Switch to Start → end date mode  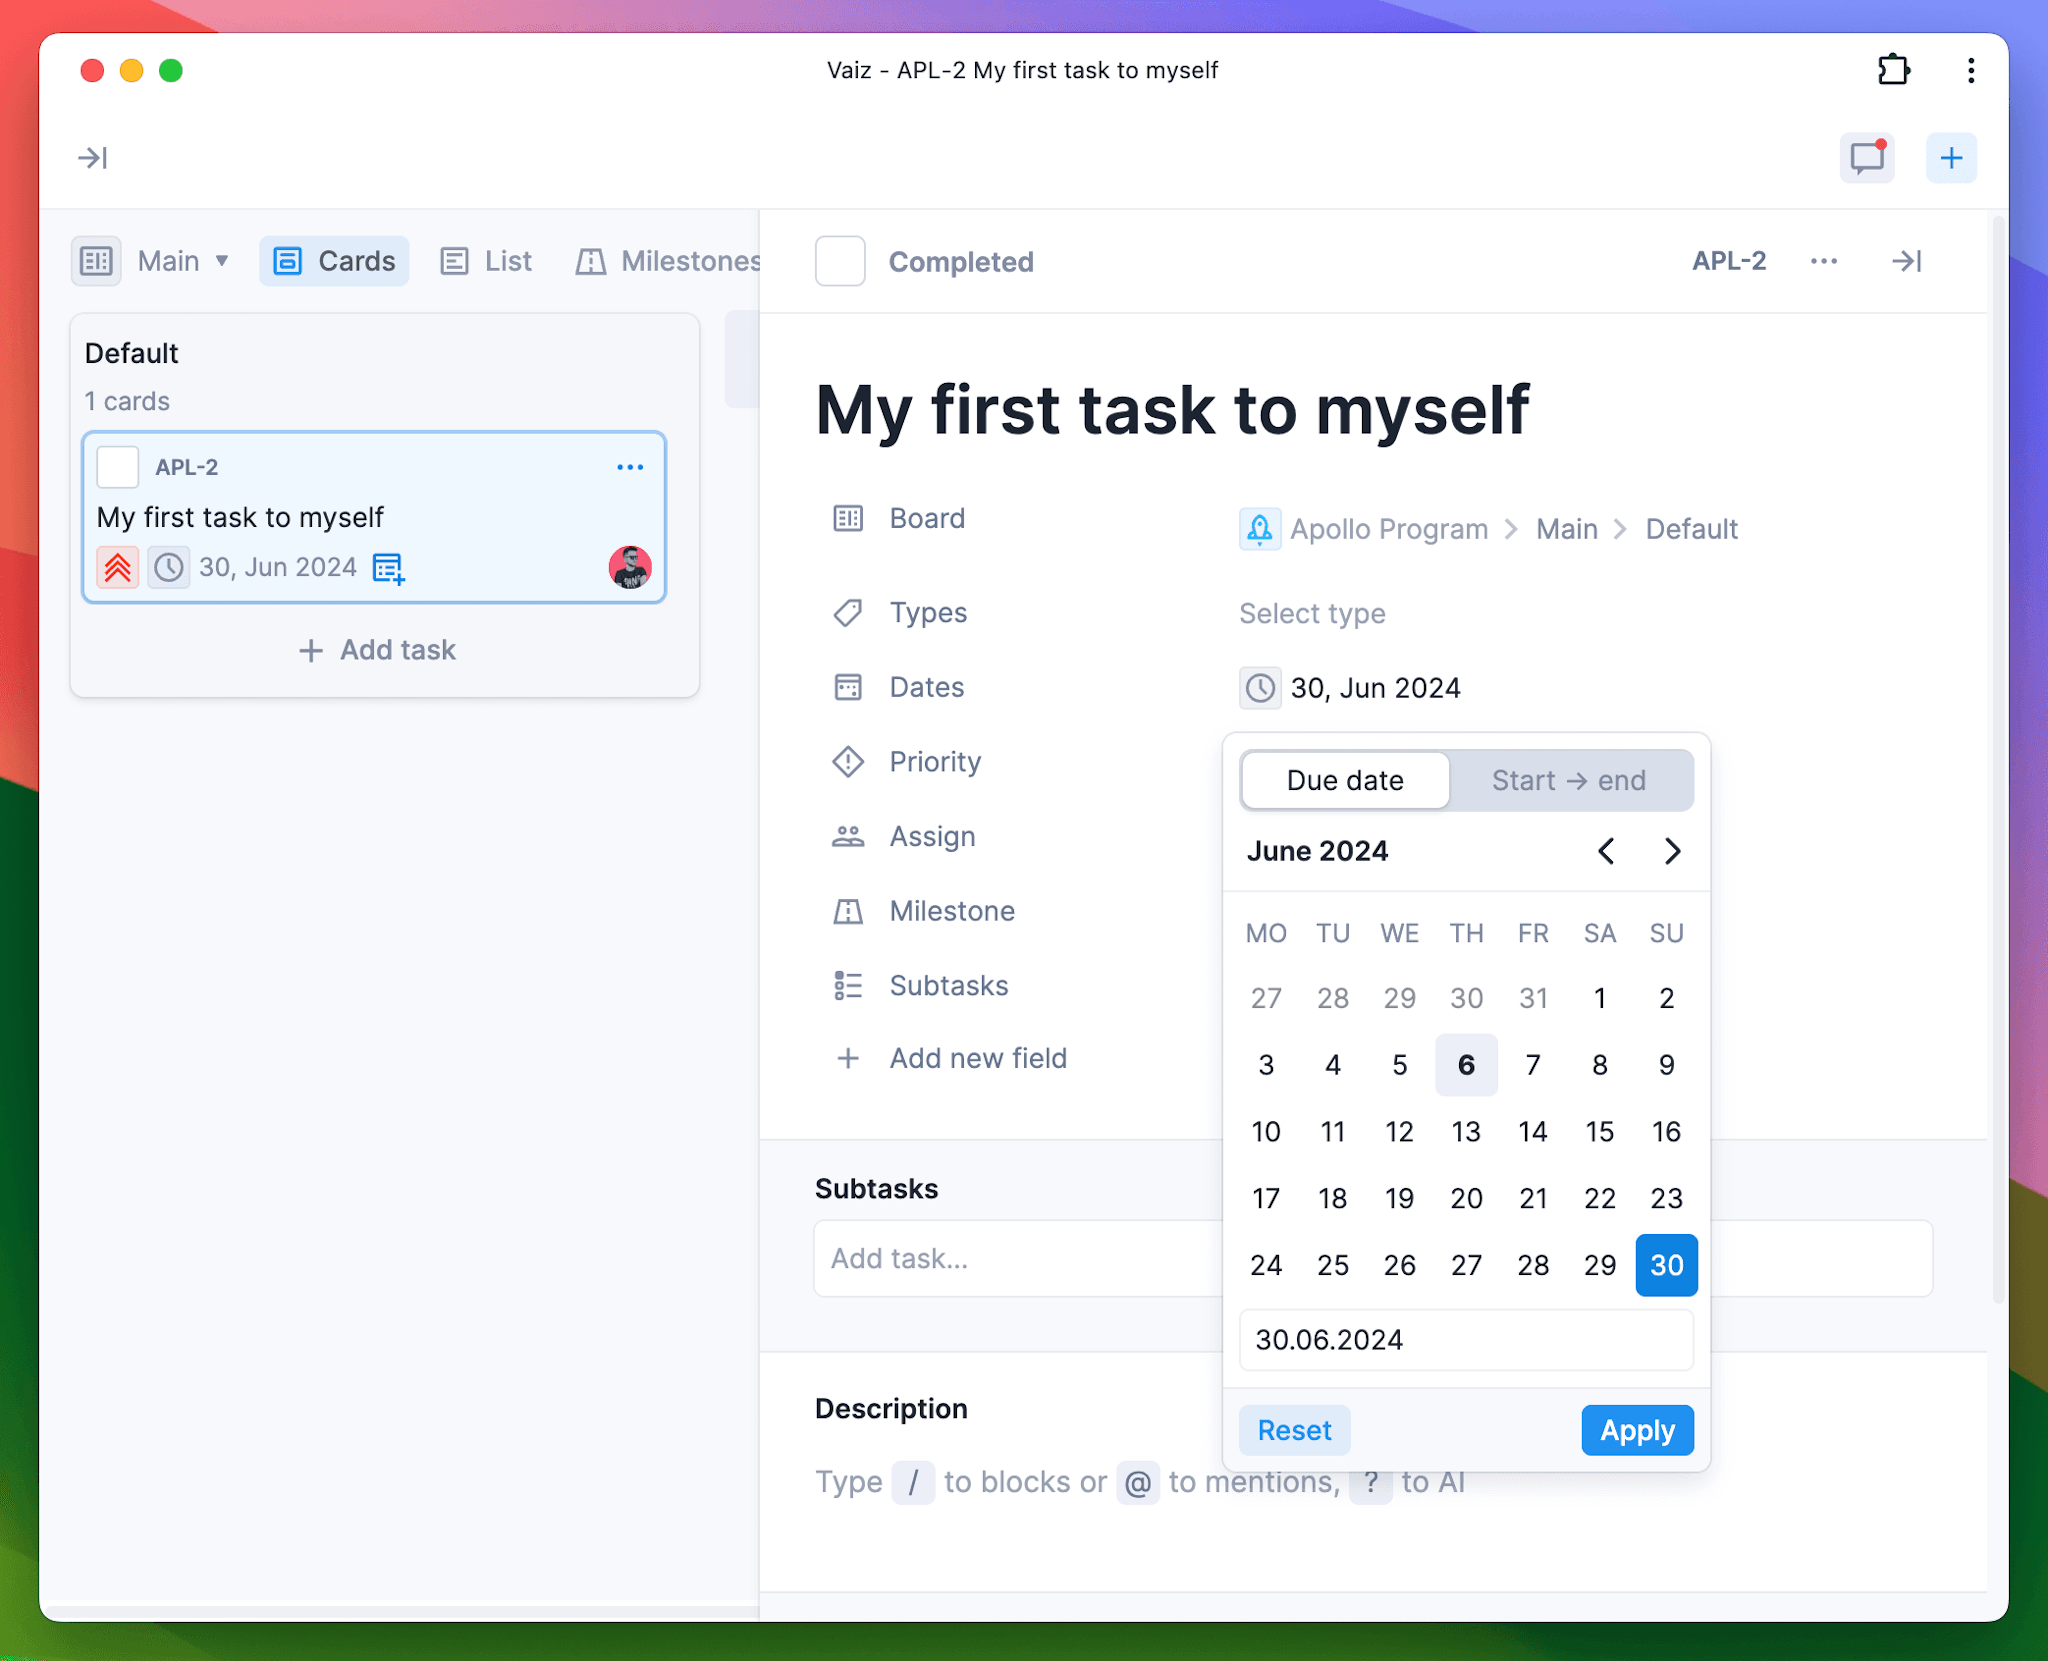1567,780
